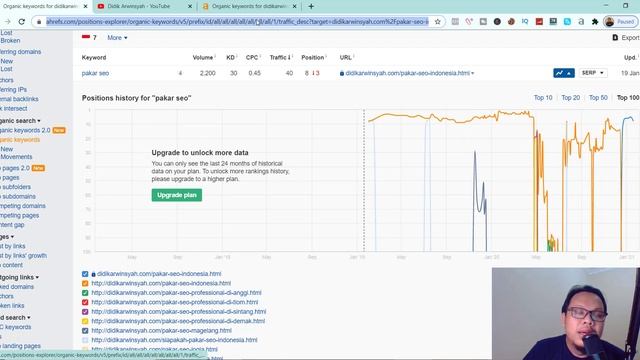
Task: Switch to the third Organic keywords tab
Action: 249,7
